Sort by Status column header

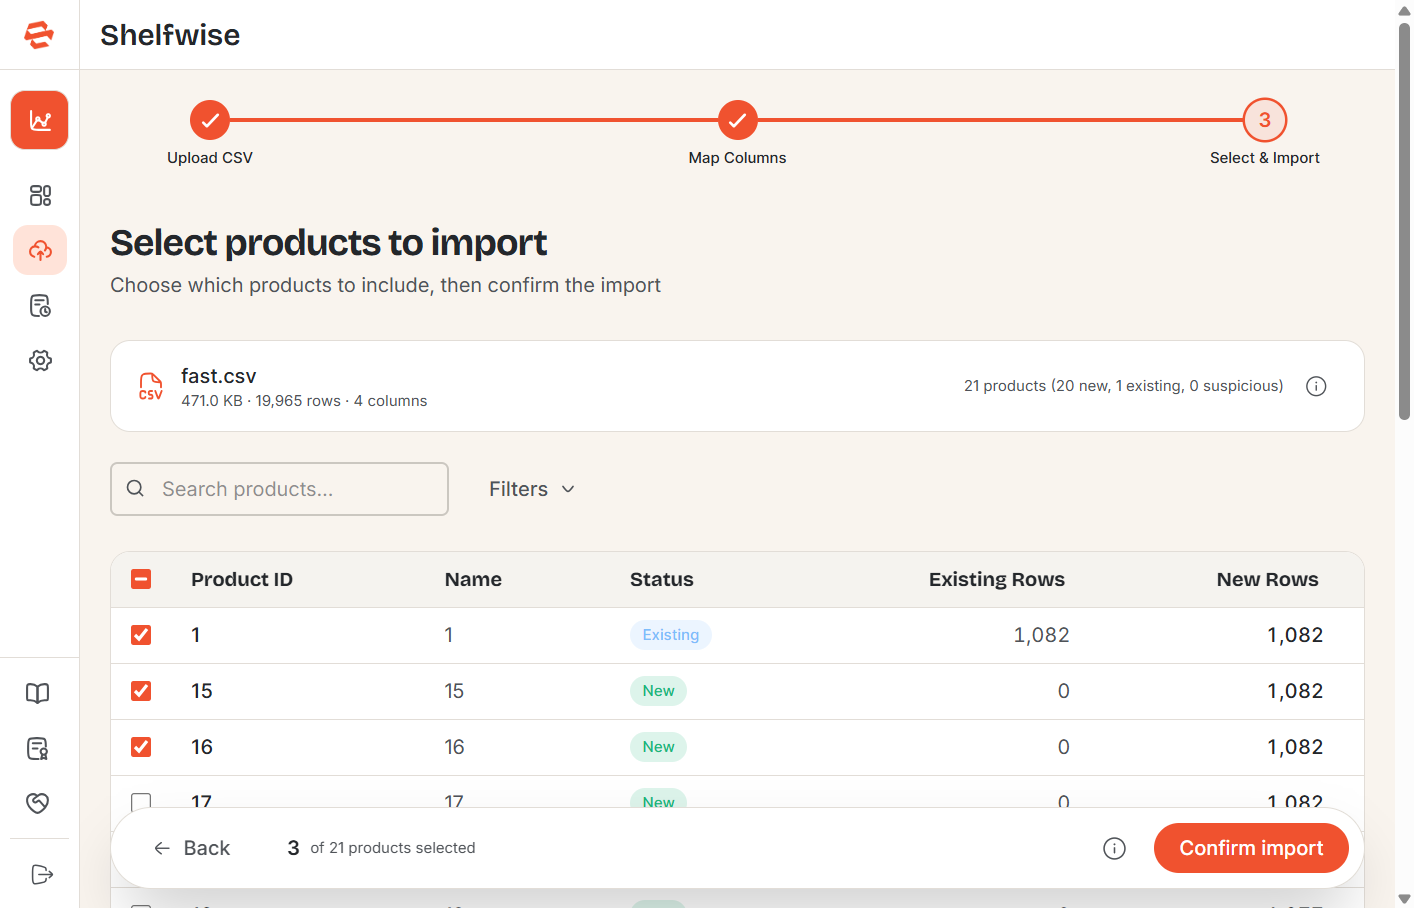coord(661,579)
